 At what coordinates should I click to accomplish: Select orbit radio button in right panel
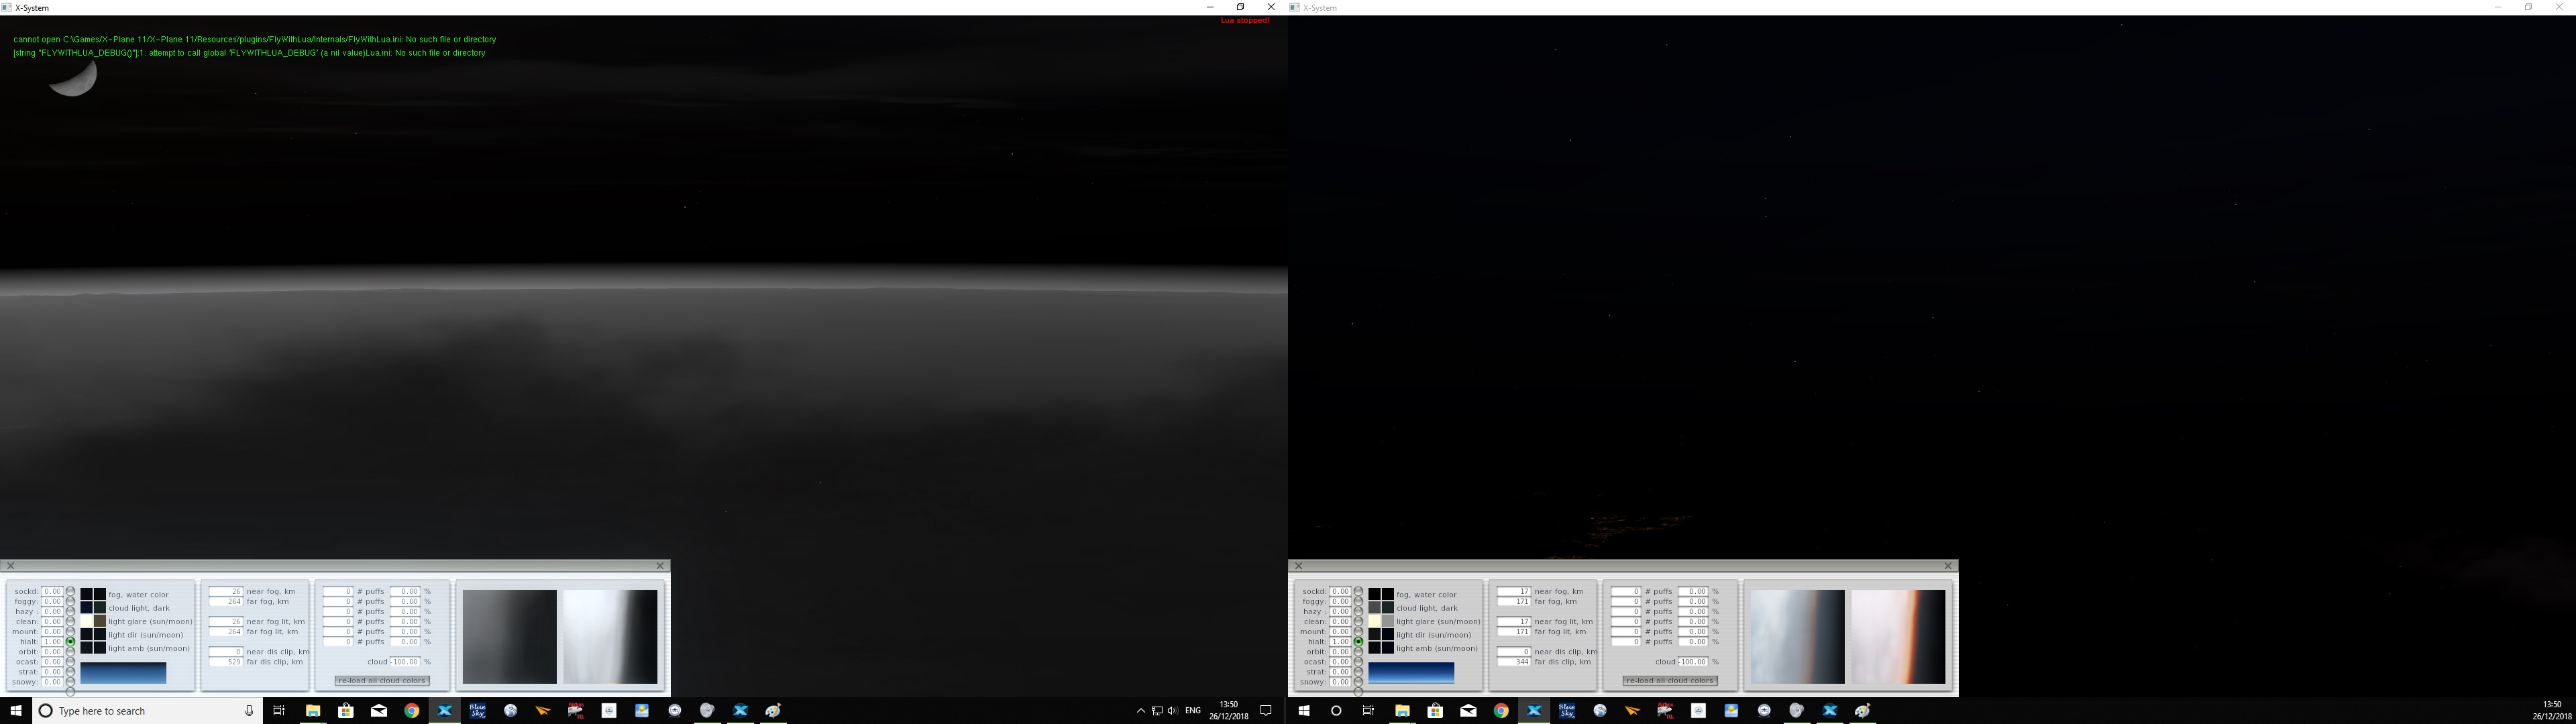pos(1358,651)
